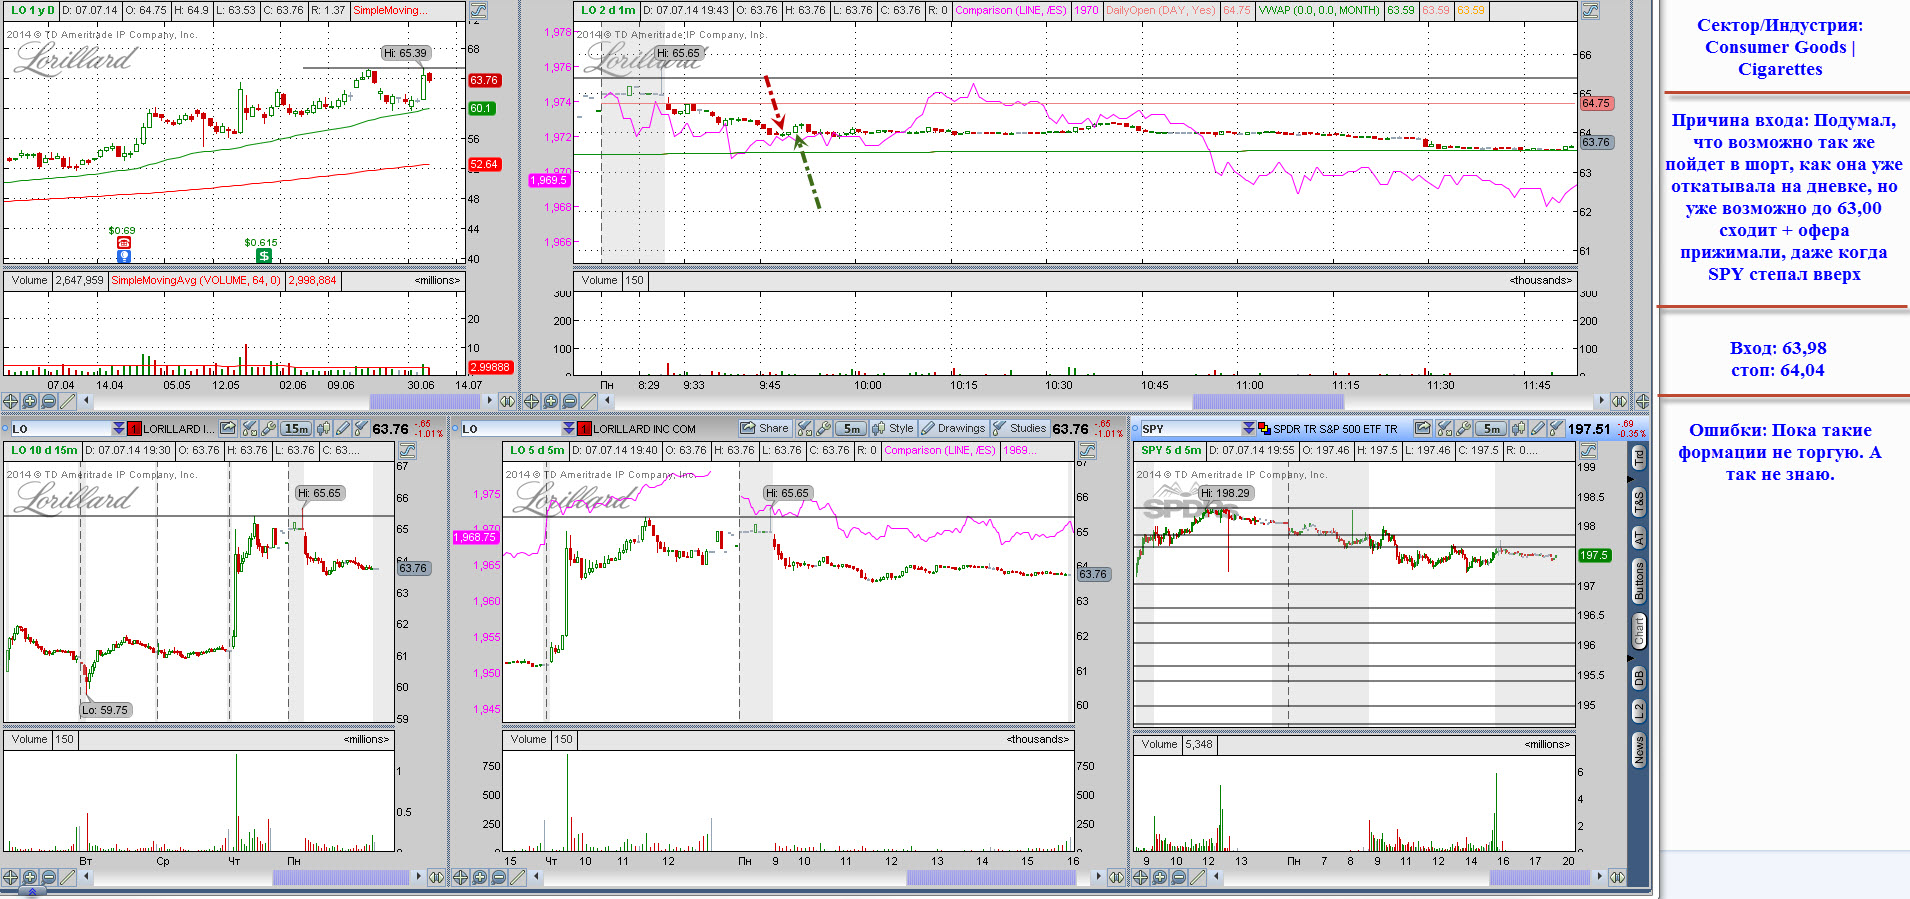The height and width of the screenshot is (899, 1910).
Task: Open candlestick style icon in SPY toolbar
Action: pyautogui.click(x=1518, y=428)
